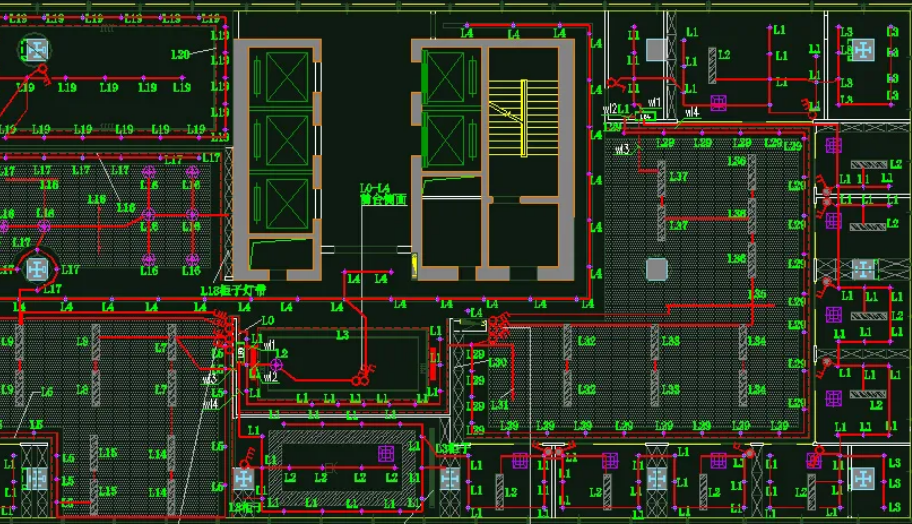This screenshot has width=912, height=524.
Task: Select the top elevator car in left shaft
Action: click(286, 76)
